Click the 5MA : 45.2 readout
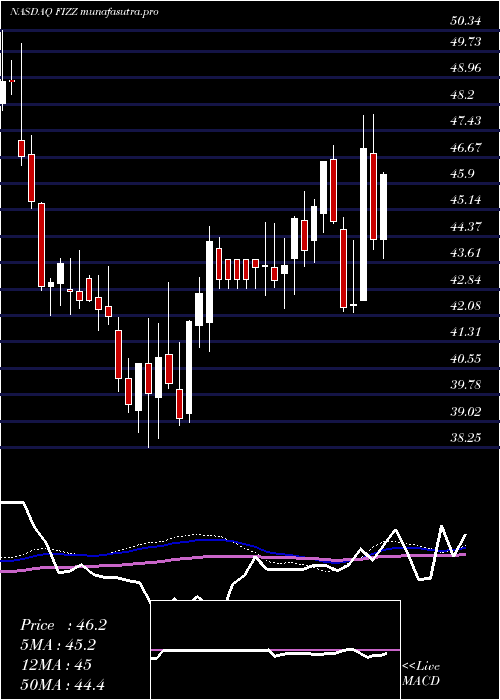The height and width of the screenshot is (700, 500). (x=58, y=645)
